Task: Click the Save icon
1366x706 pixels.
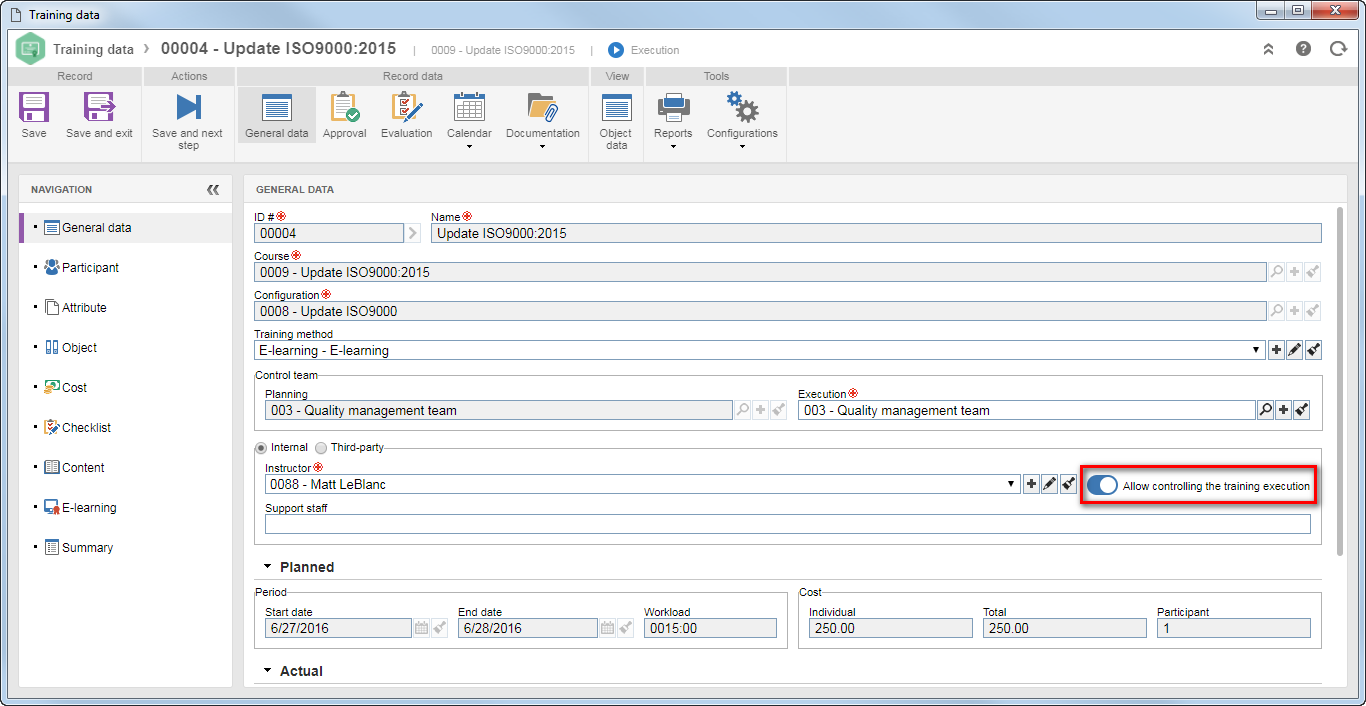Action: click(x=34, y=108)
